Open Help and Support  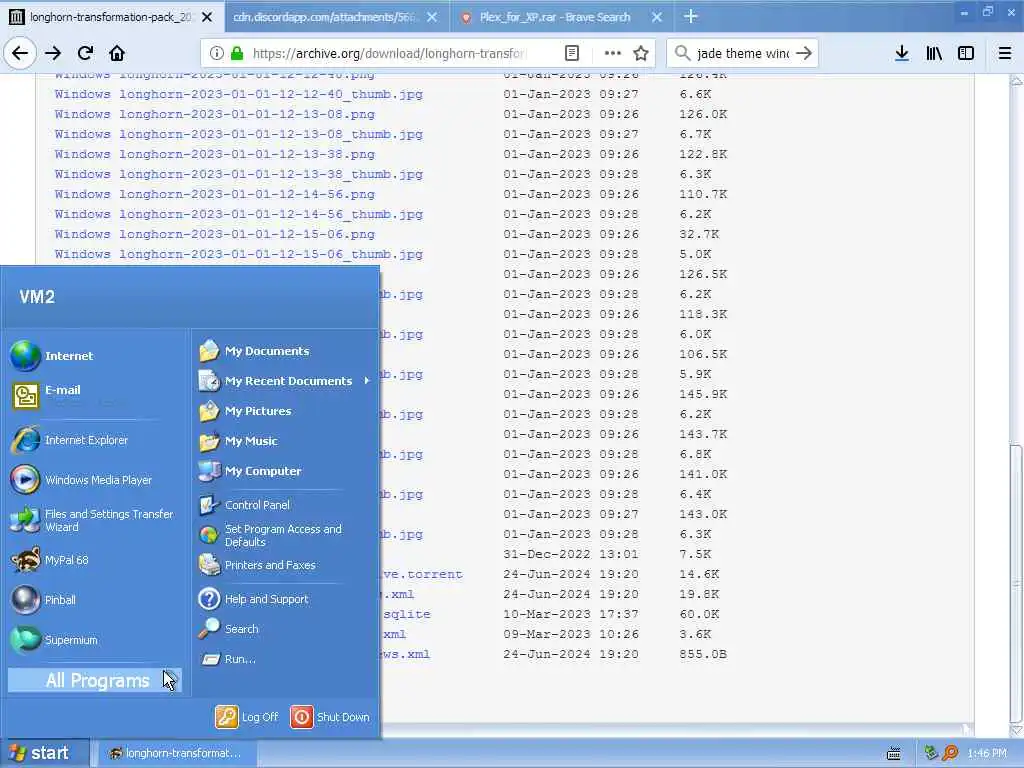click(254, 599)
